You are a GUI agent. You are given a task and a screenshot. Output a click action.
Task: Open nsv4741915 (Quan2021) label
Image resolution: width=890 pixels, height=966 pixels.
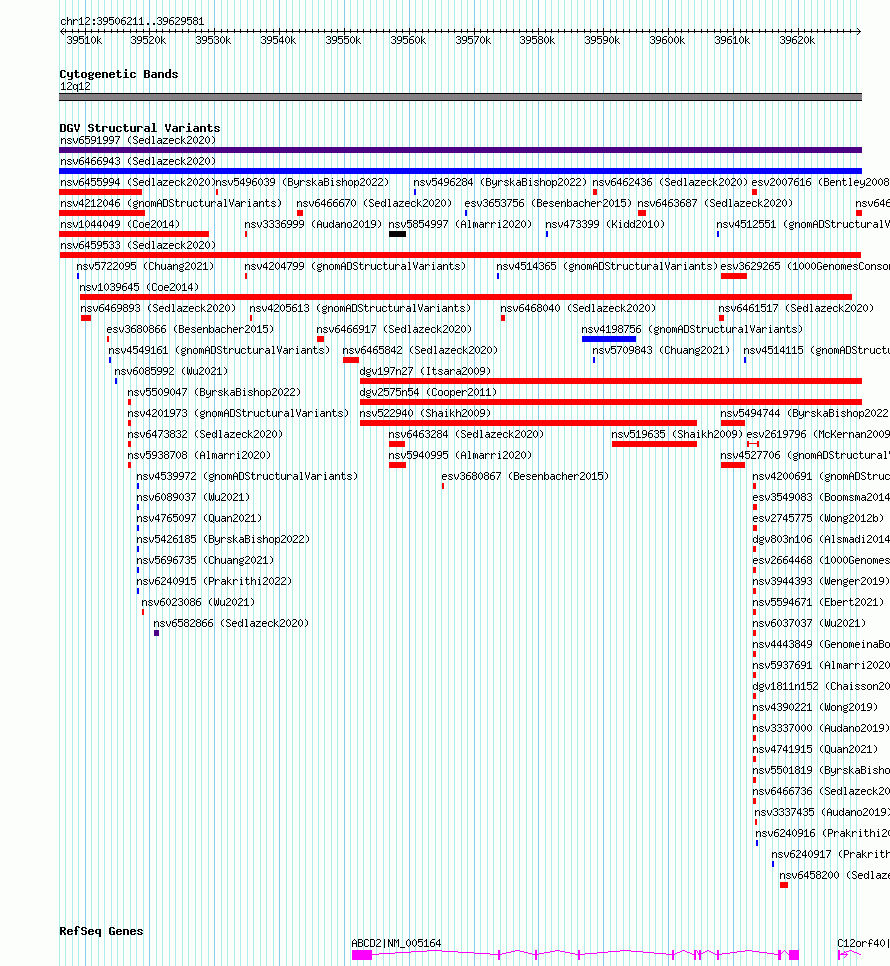click(815, 748)
